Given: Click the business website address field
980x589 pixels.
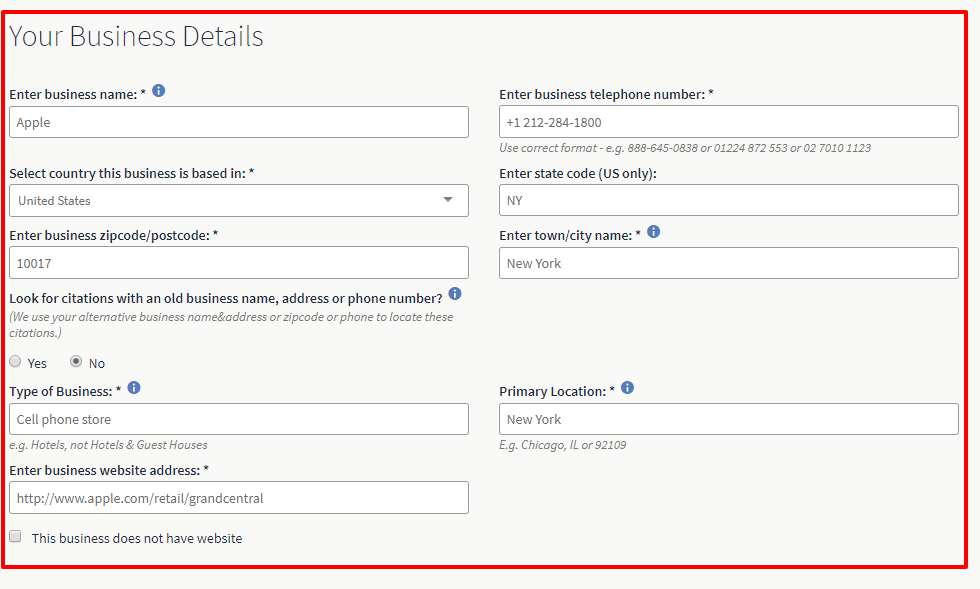Looking at the screenshot, I should [x=239, y=498].
